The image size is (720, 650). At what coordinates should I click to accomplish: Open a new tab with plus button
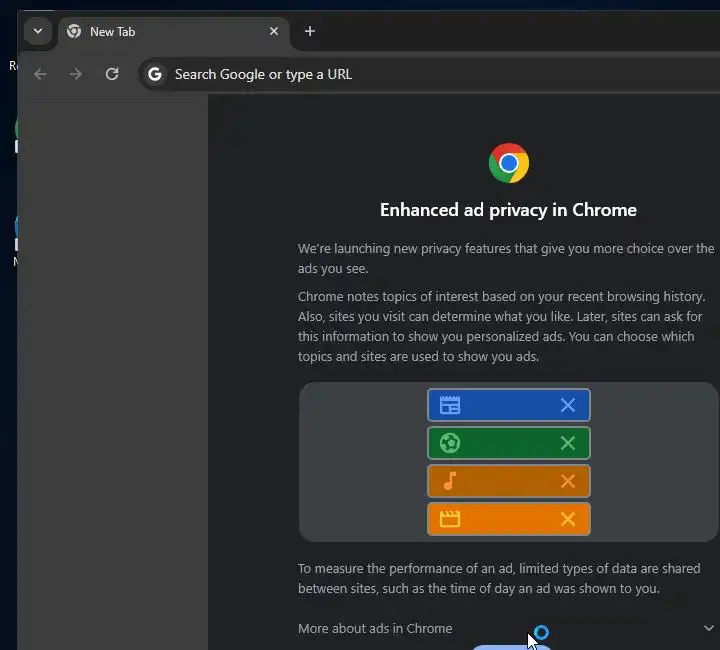click(x=310, y=31)
